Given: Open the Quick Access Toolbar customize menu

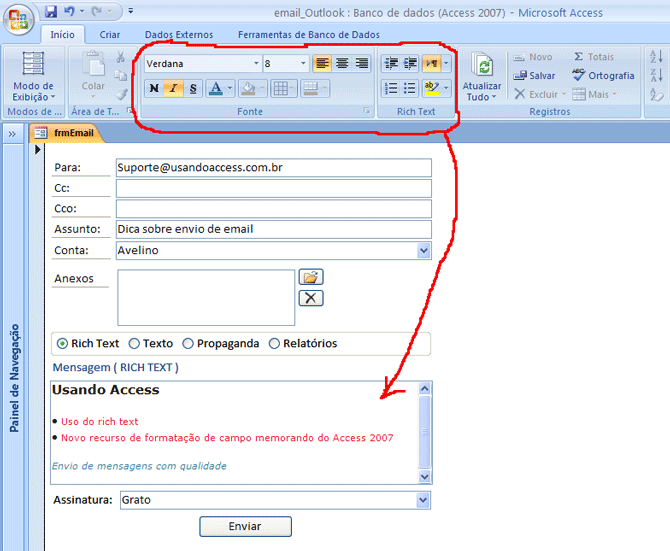Looking at the screenshot, I should (x=130, y=11).
